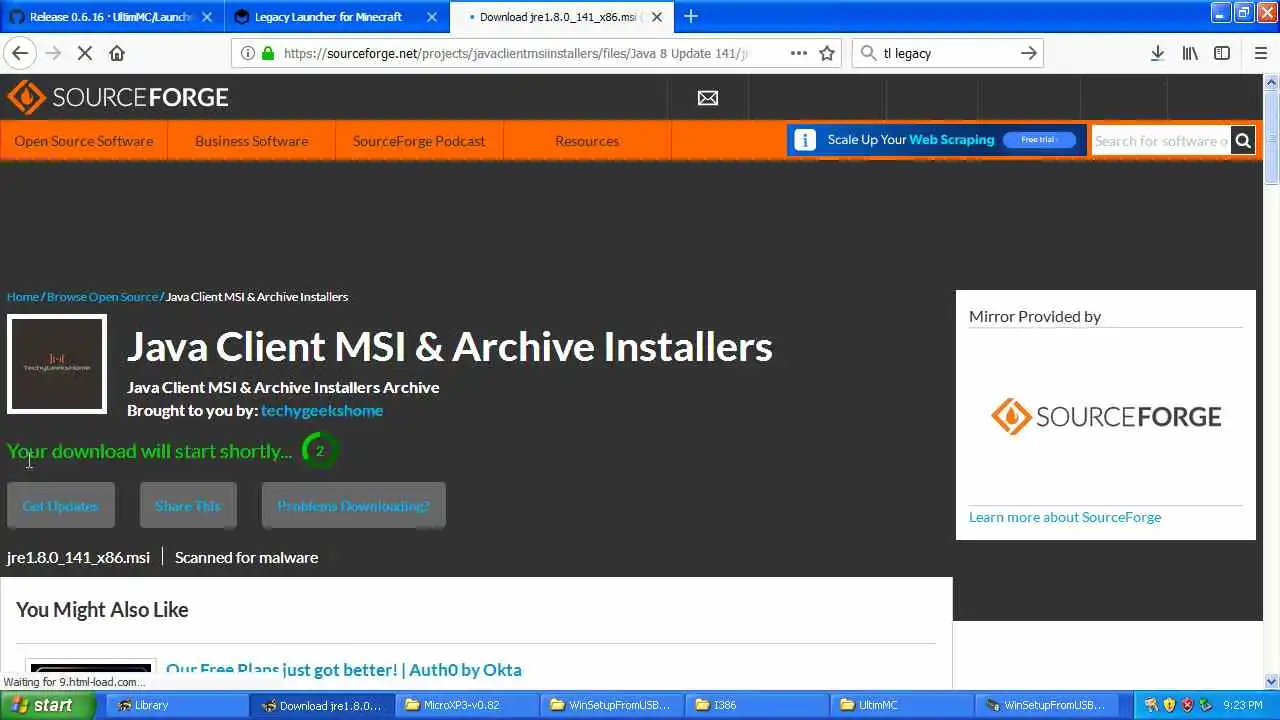Click the Free trial button in ad
Screen dimensions: 1280x720
click(x=1039, y=140)
